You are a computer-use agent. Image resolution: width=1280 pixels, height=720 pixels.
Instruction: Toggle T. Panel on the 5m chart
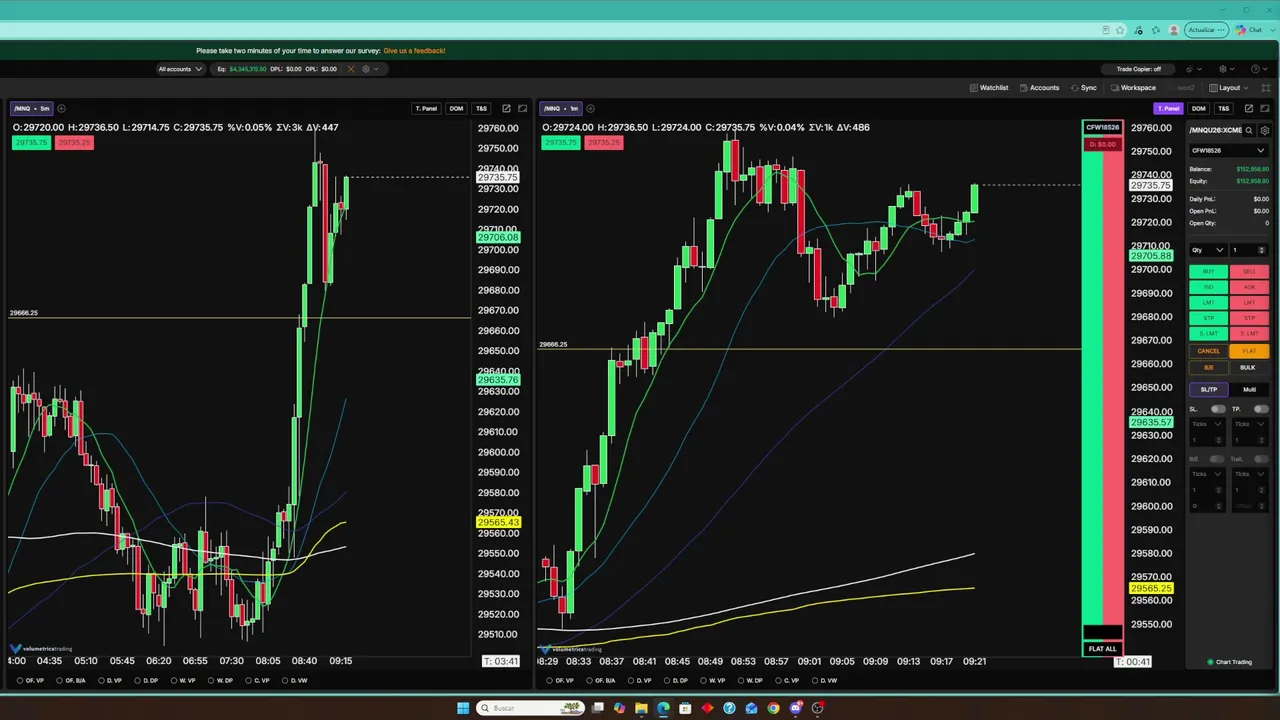426,108
